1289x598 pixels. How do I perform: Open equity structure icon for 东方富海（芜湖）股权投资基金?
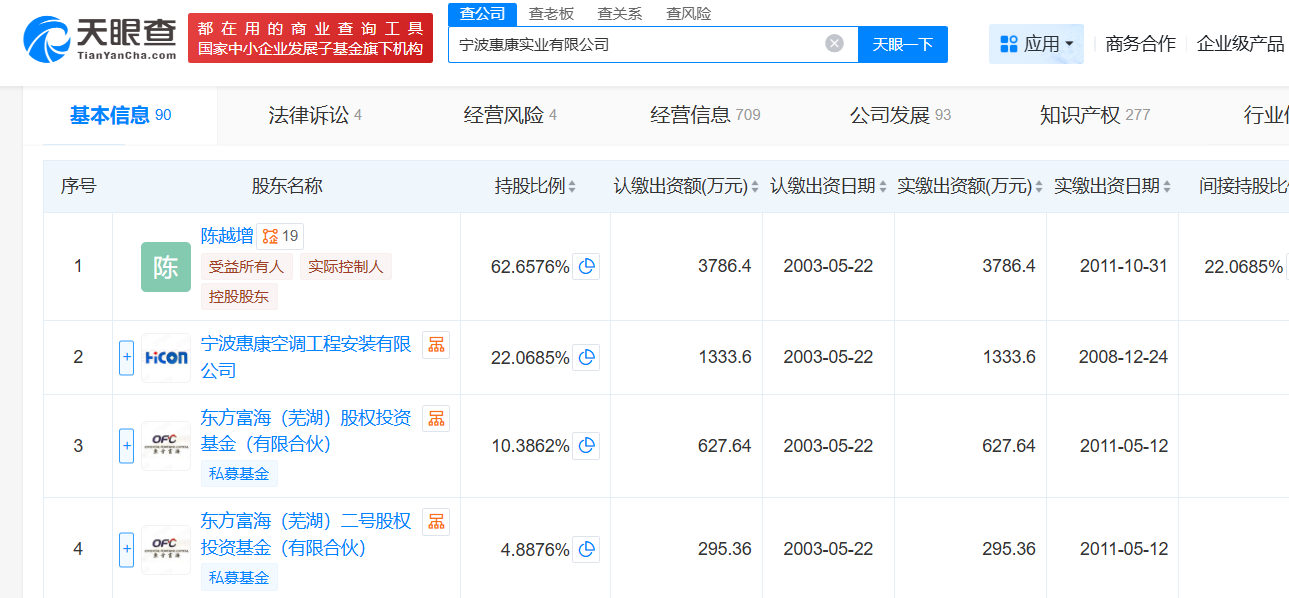point(436,419)
